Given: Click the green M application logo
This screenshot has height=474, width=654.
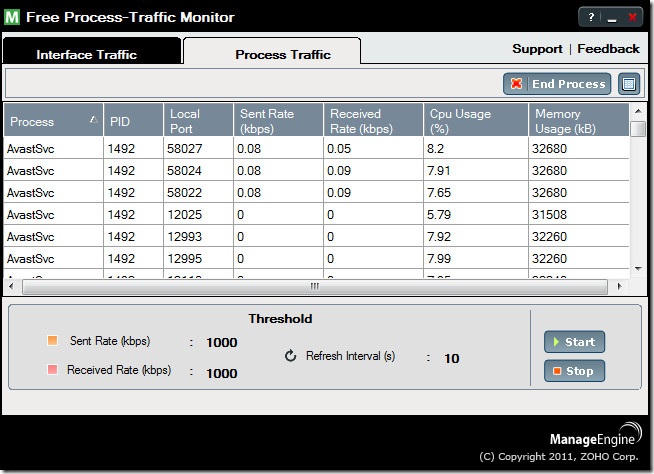Looking at the screenshot, I should [x=12, y=17].
